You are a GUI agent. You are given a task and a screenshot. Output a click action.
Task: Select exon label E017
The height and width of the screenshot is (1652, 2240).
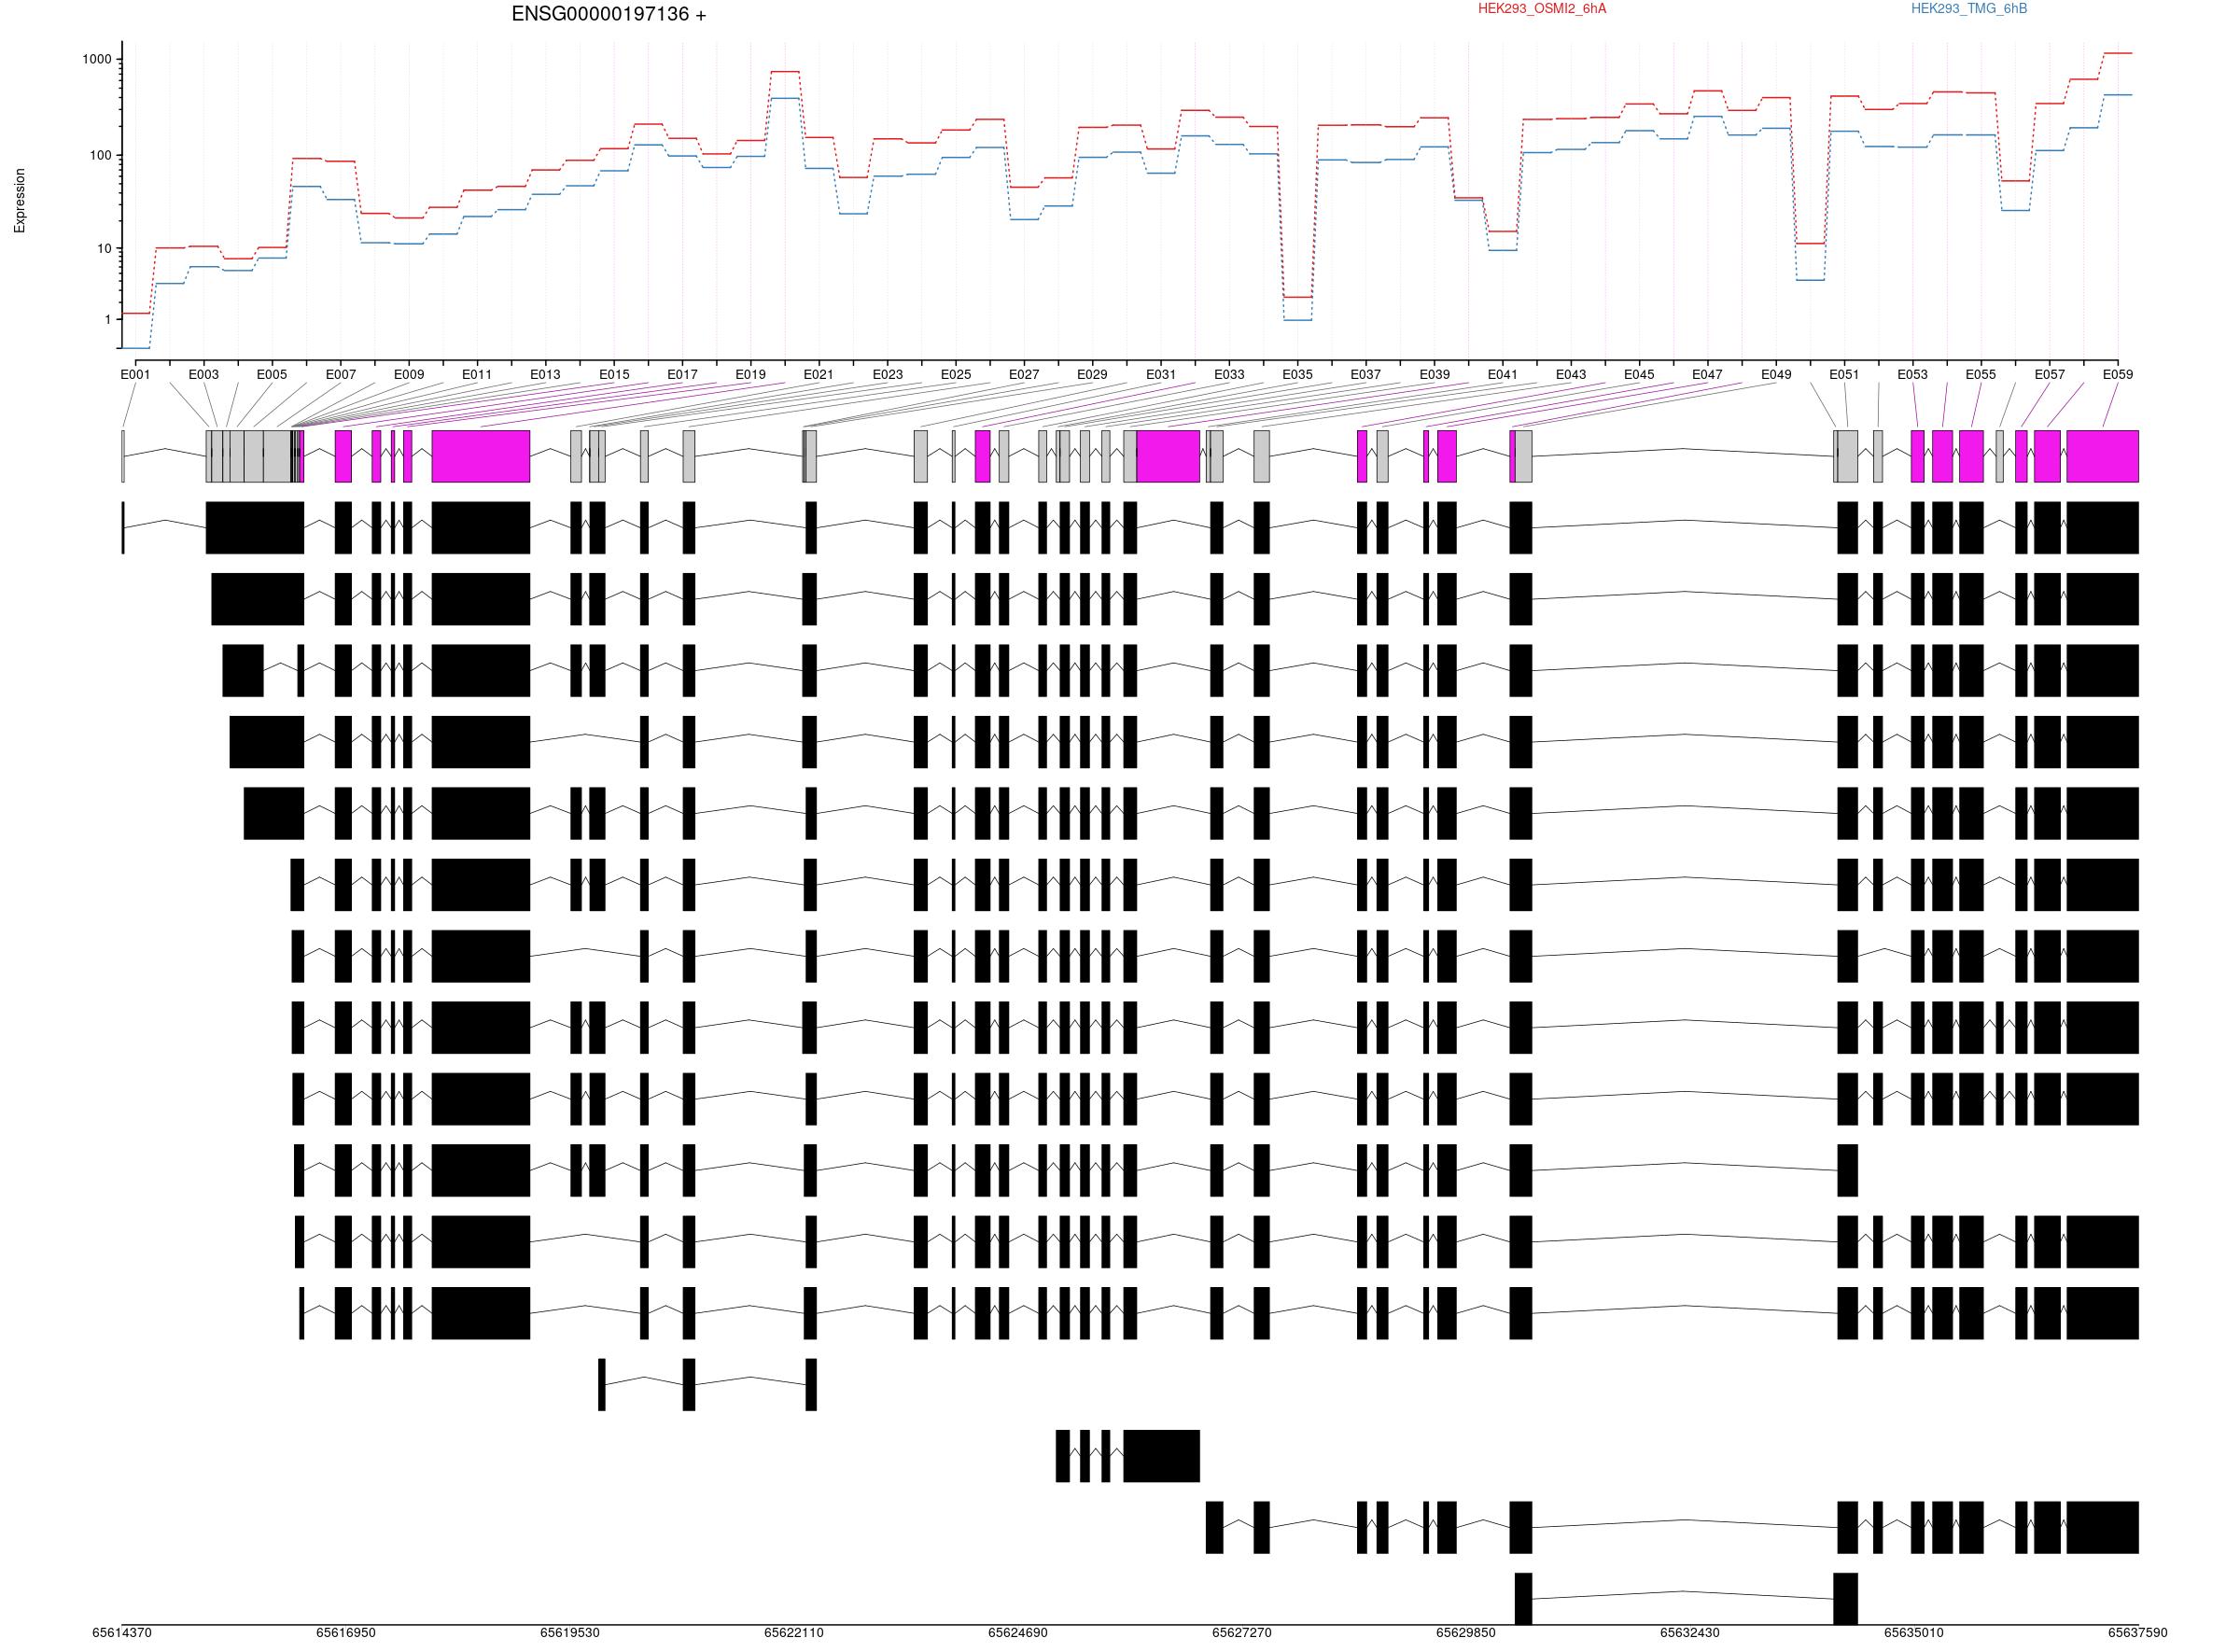point(682,375)
